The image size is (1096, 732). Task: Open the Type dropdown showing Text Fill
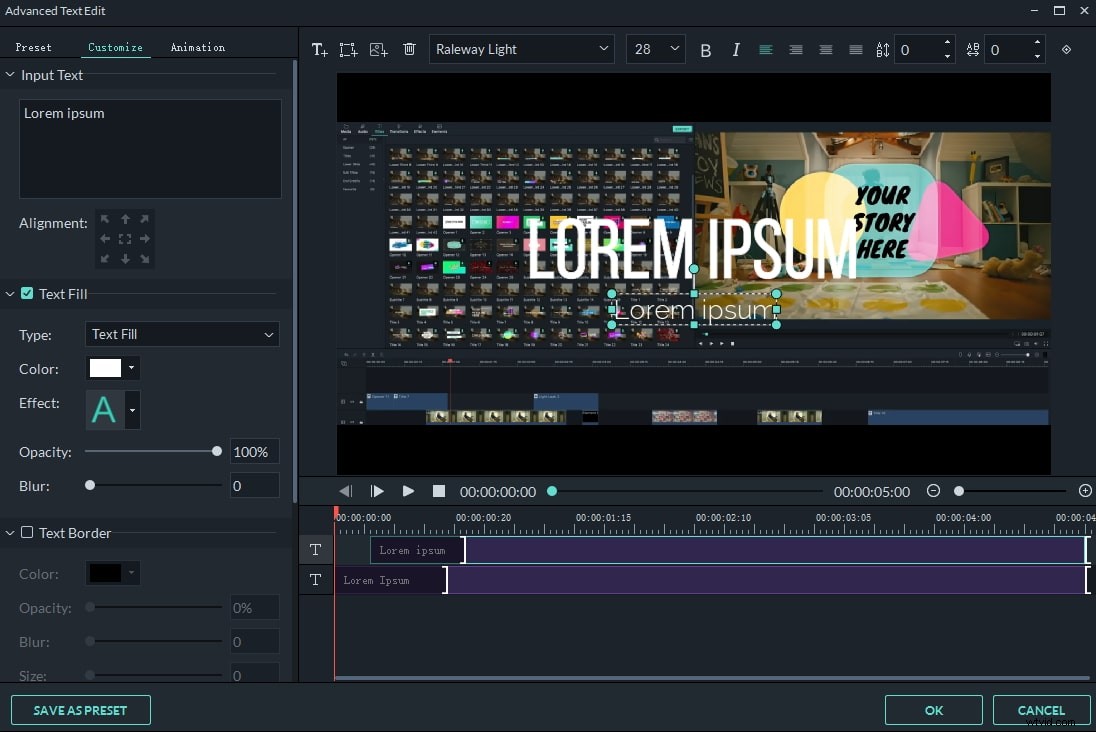pyautogui.click(x=182, y=334)
